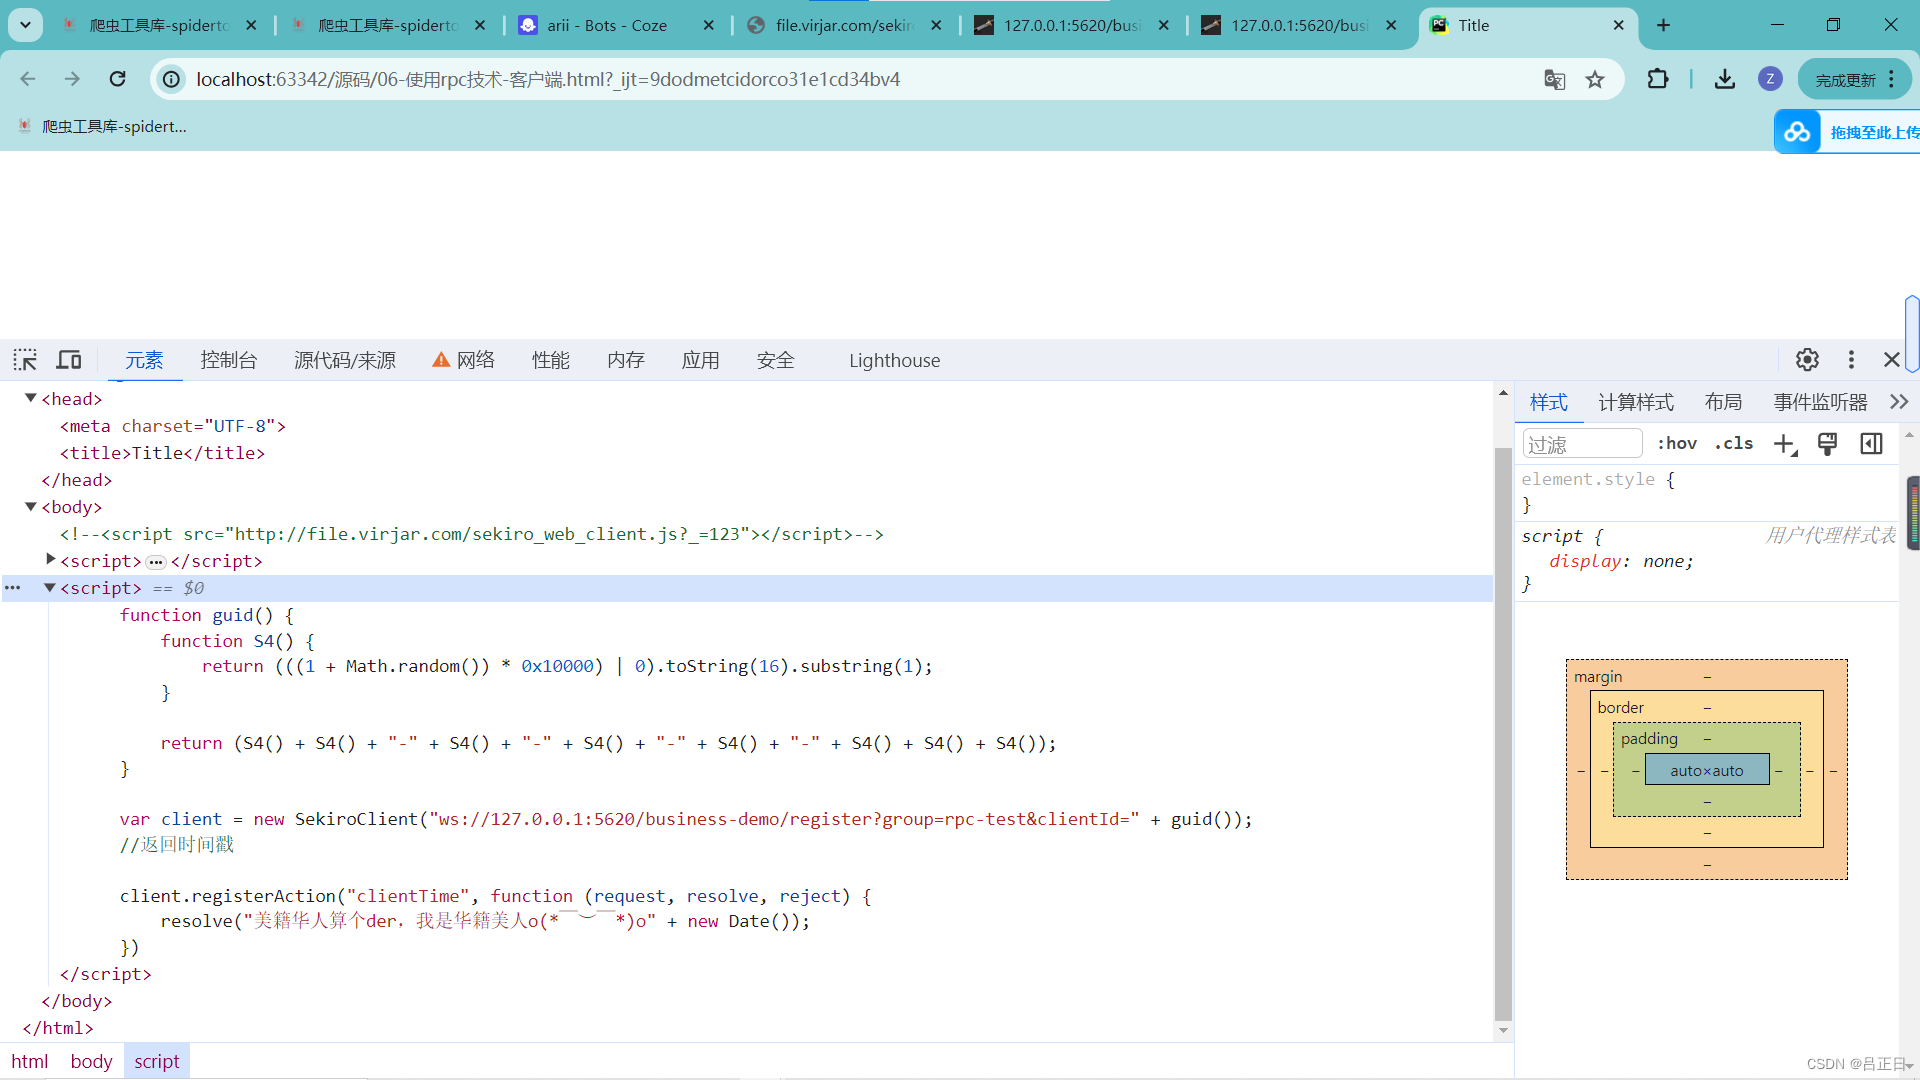Activate the inspect element picker icon

[x=25, y=360]
